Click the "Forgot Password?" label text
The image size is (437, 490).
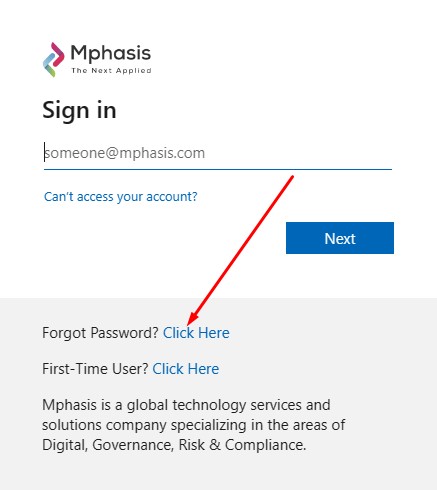[100, 333]
